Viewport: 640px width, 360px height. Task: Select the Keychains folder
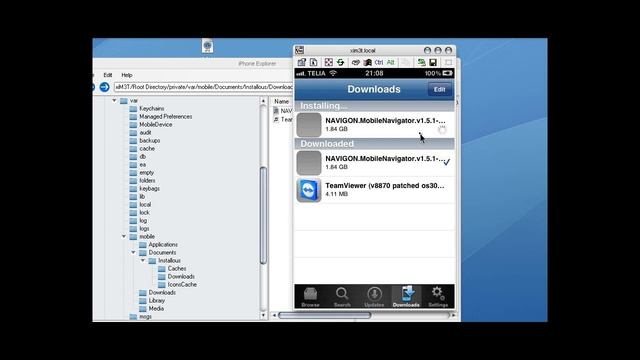tap(147, 109)
